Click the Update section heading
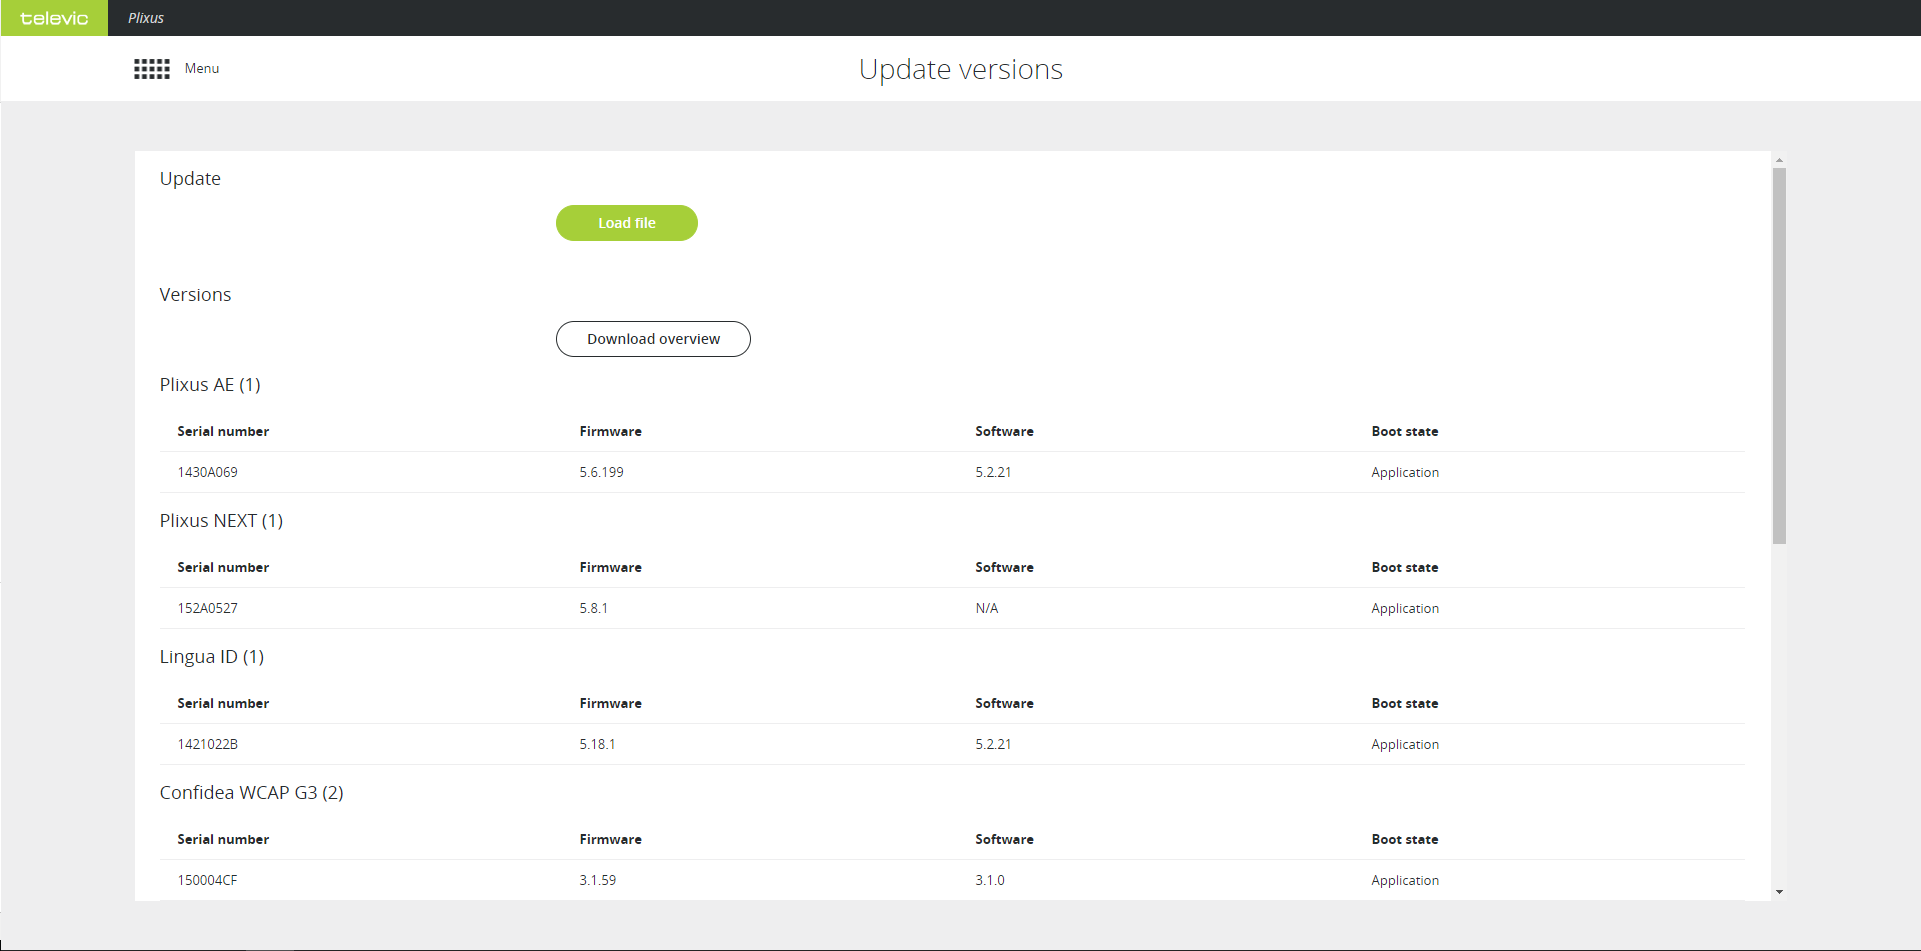The image size is (1921, 951). [x=190, y=179]
